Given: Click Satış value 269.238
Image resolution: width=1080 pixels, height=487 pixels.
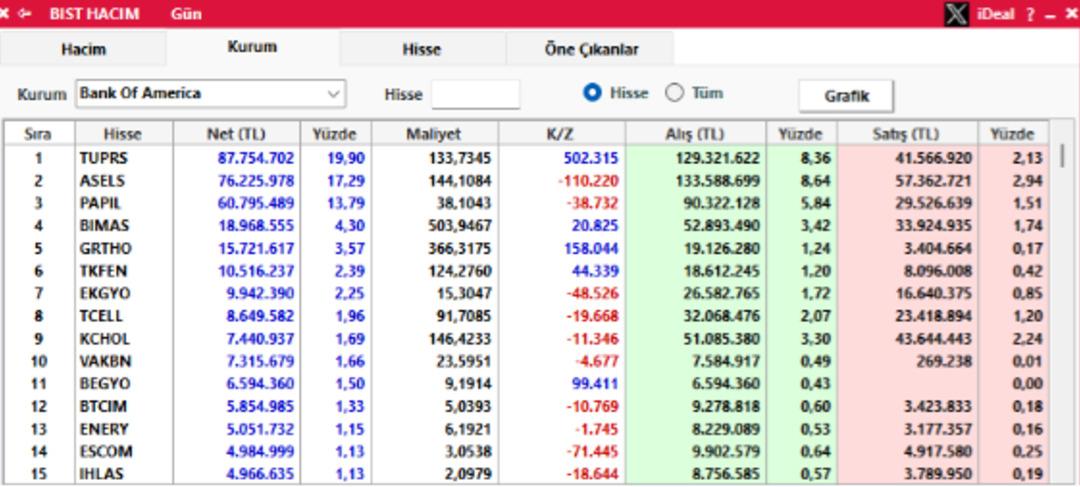Looking at the screenshot, I should coord(944,361).
